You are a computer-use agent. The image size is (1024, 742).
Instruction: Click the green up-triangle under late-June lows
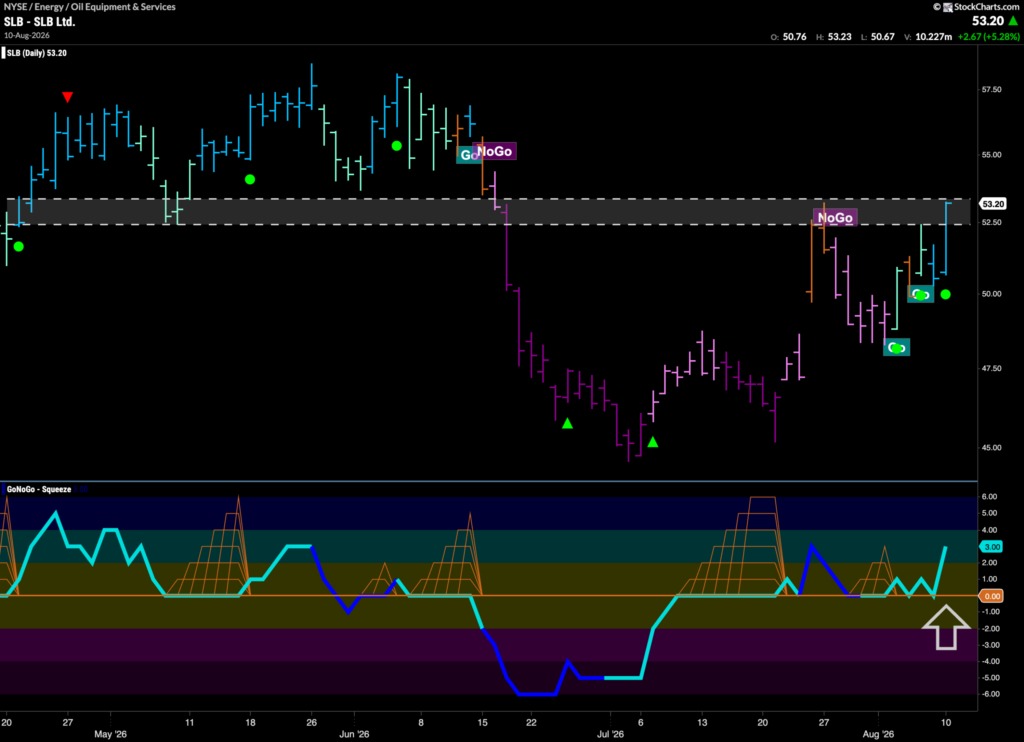(568, 423)
